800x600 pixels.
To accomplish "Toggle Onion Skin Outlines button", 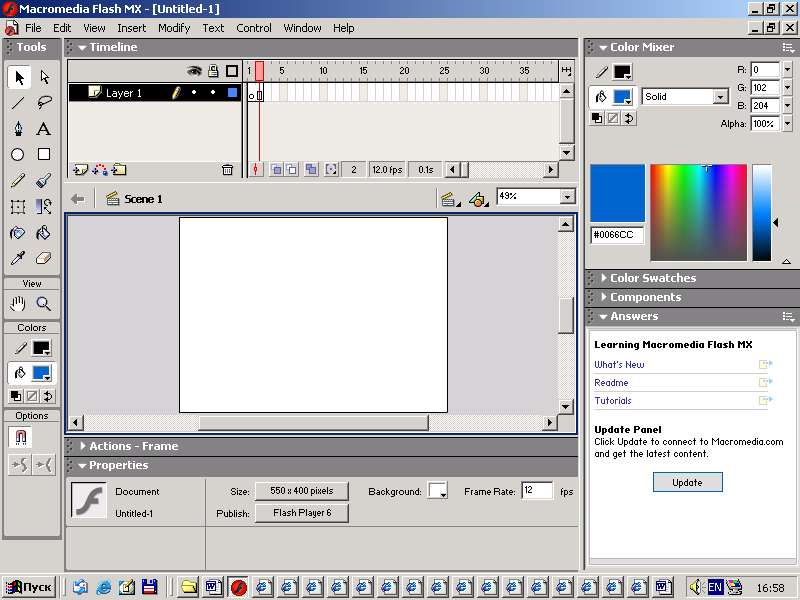I will 292,169.
